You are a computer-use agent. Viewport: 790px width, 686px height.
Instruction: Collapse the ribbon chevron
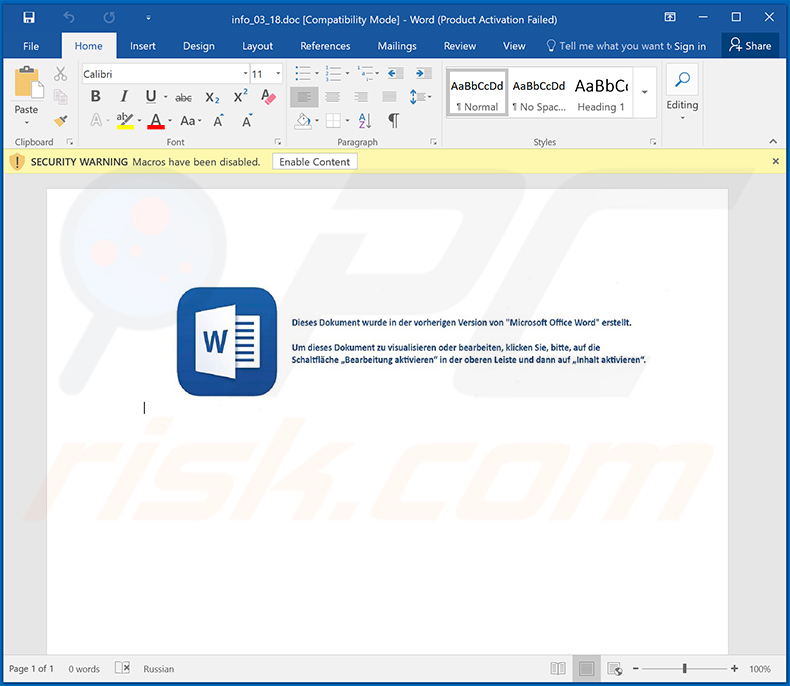tap(773, 142)
